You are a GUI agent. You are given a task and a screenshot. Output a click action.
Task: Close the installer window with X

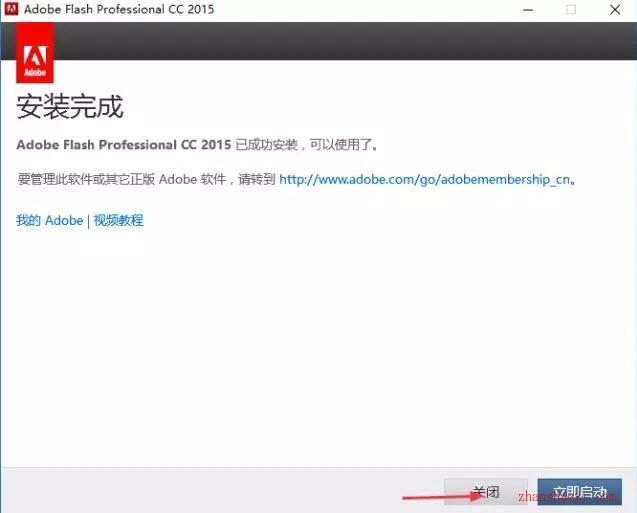615,10
